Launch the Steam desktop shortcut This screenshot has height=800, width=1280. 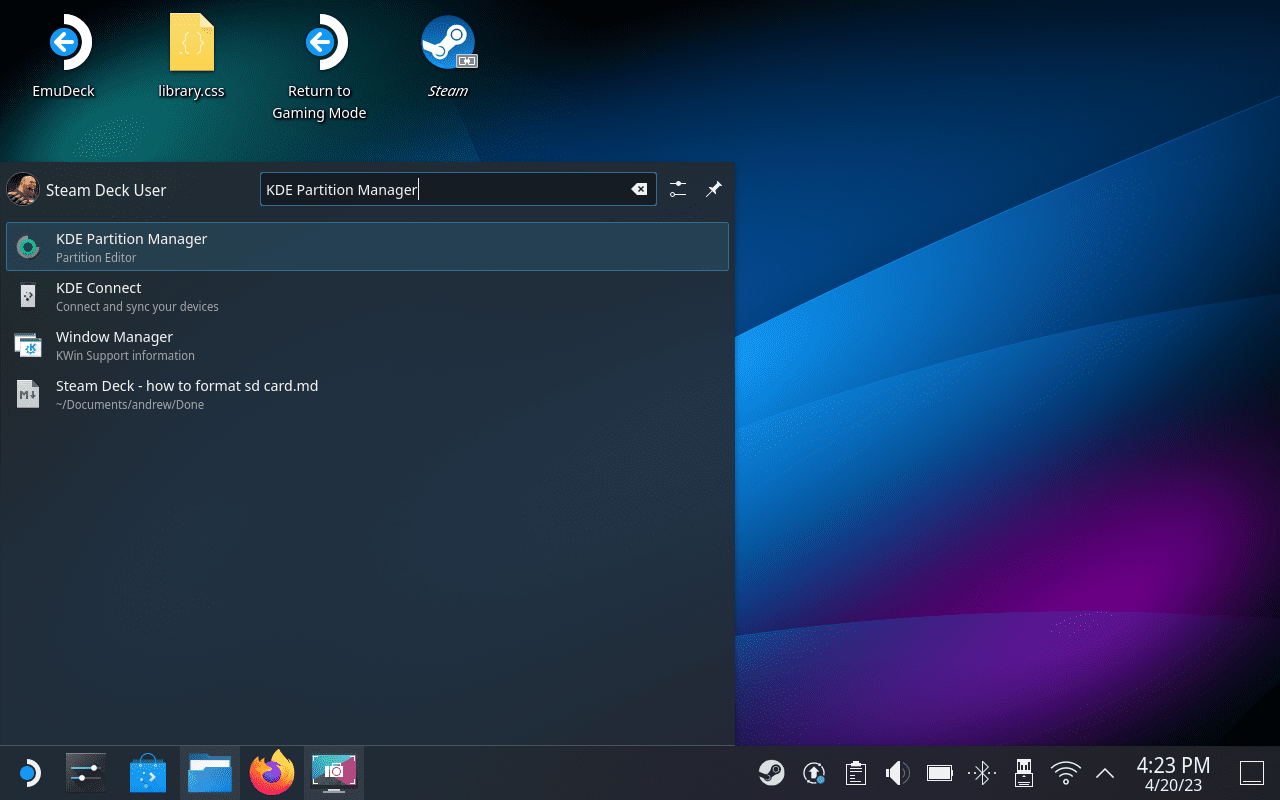[447, 57]
